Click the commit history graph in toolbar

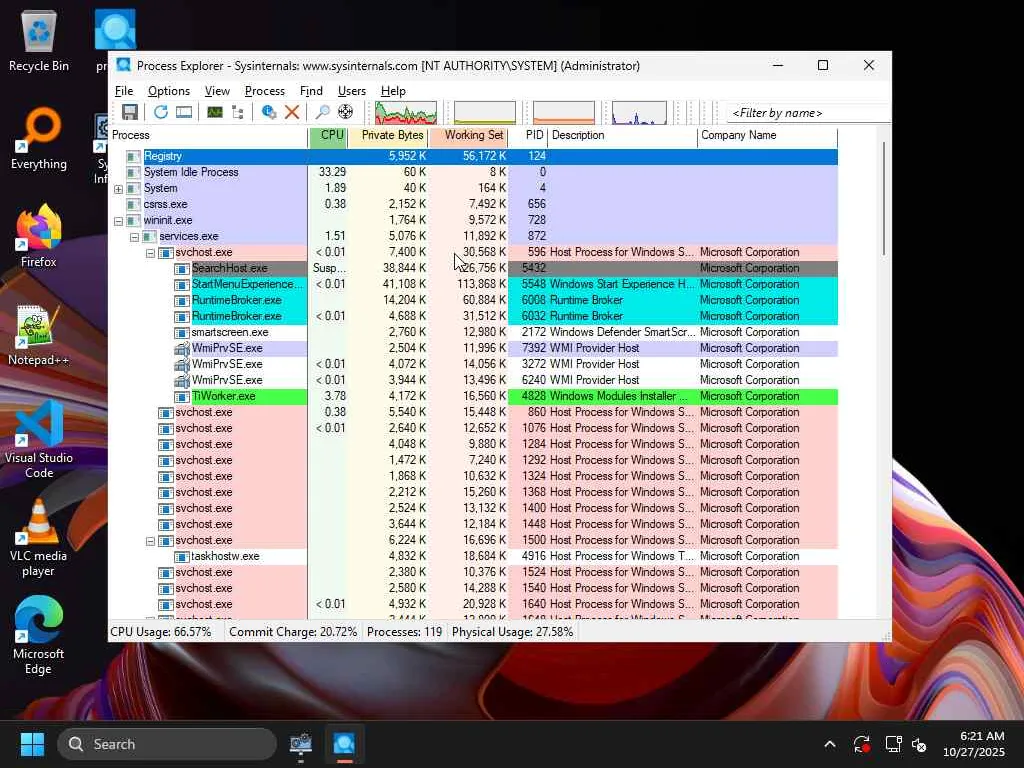tap(485, 112)
